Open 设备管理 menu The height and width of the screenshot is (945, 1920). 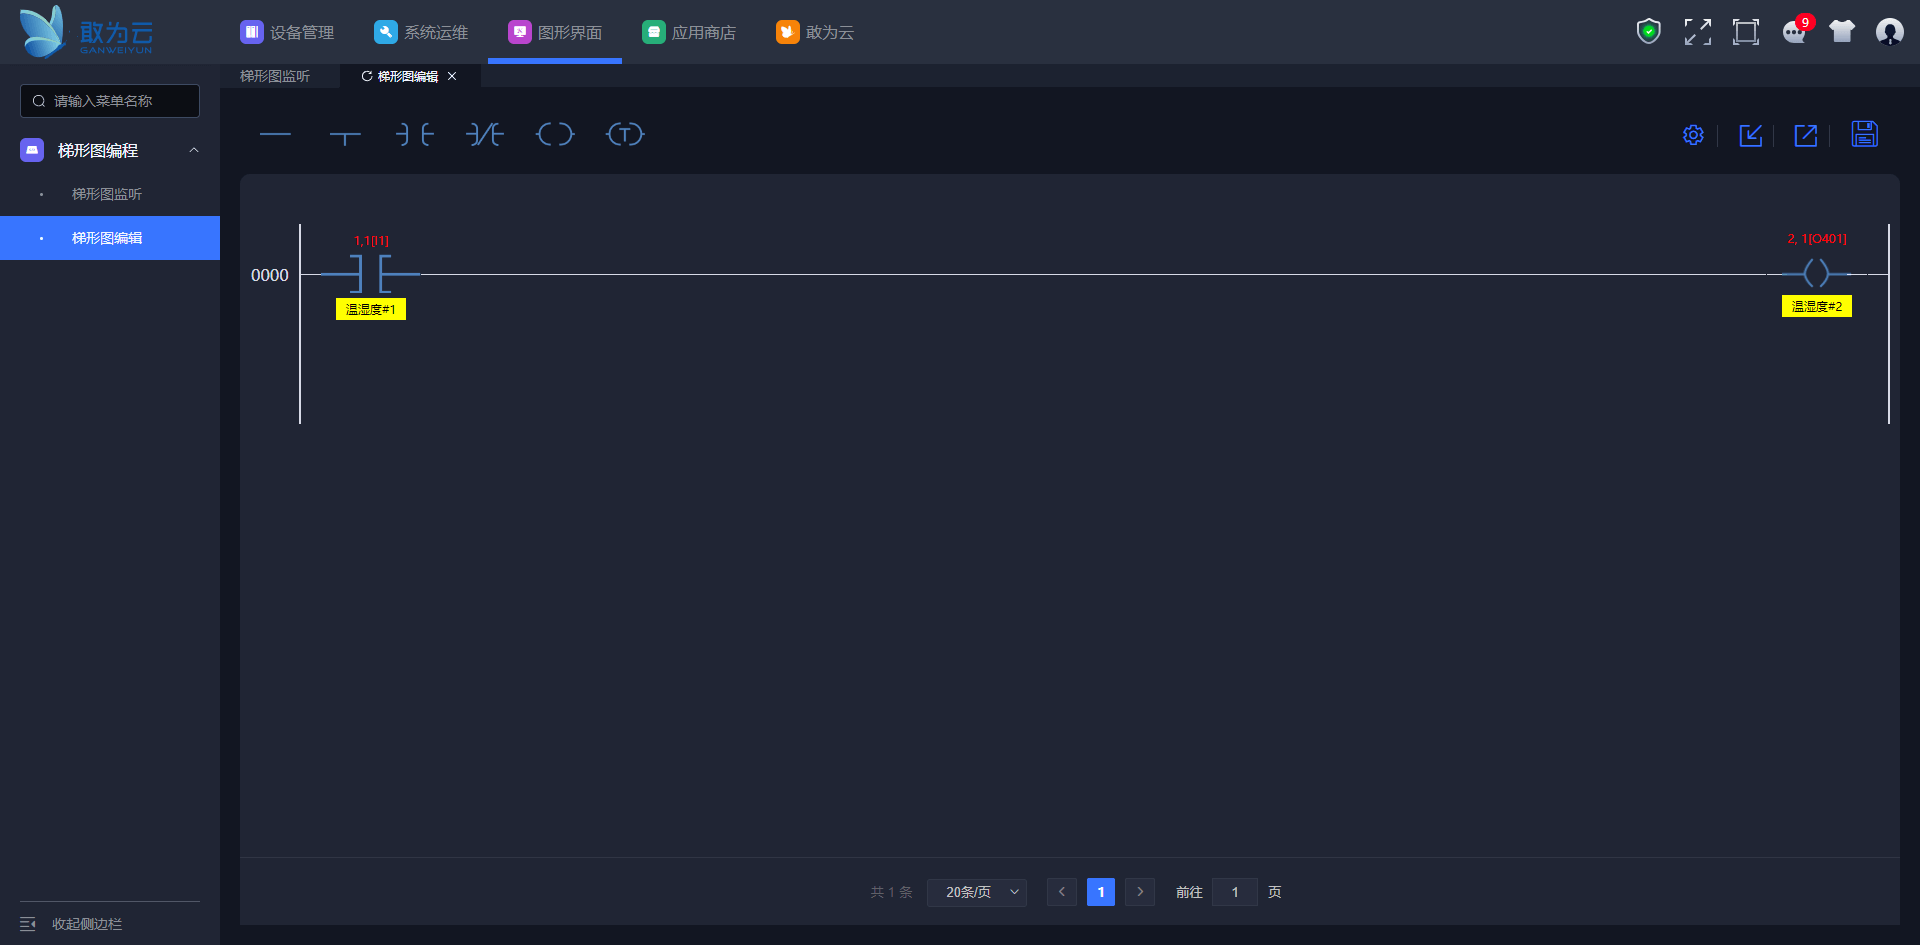(287, 32)
